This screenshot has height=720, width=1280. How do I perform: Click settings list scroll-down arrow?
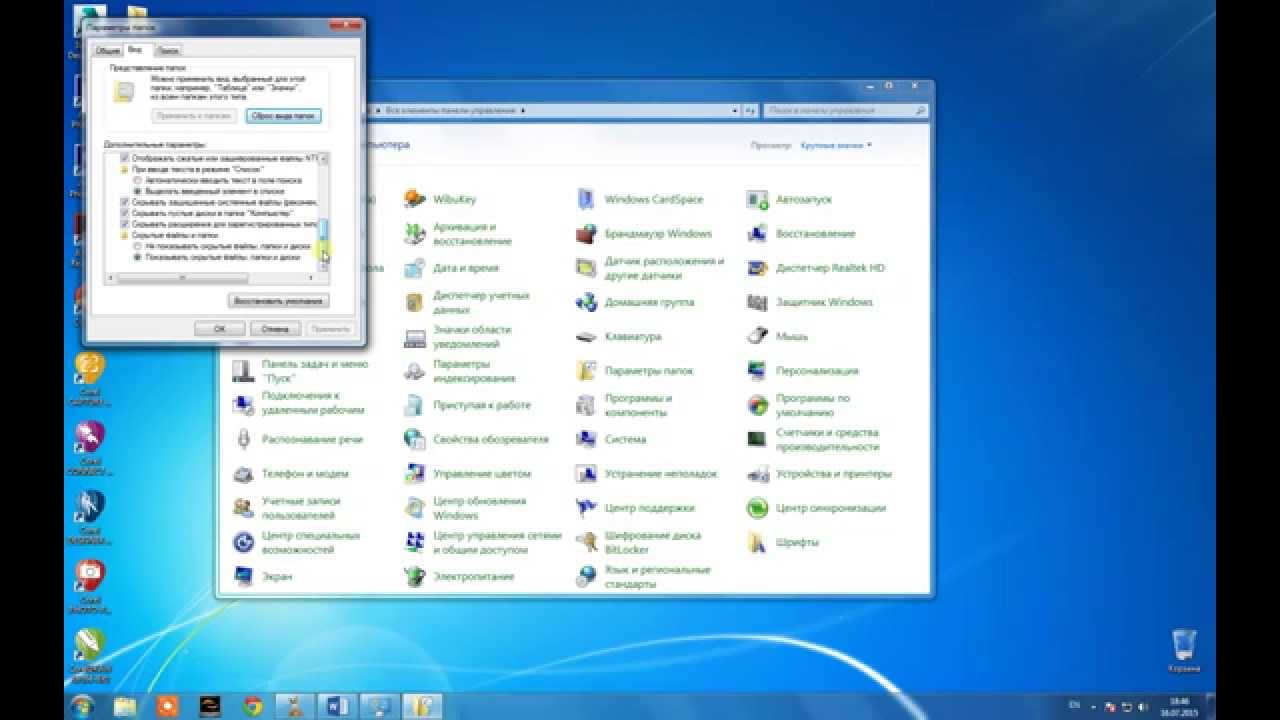coord(324,266)
